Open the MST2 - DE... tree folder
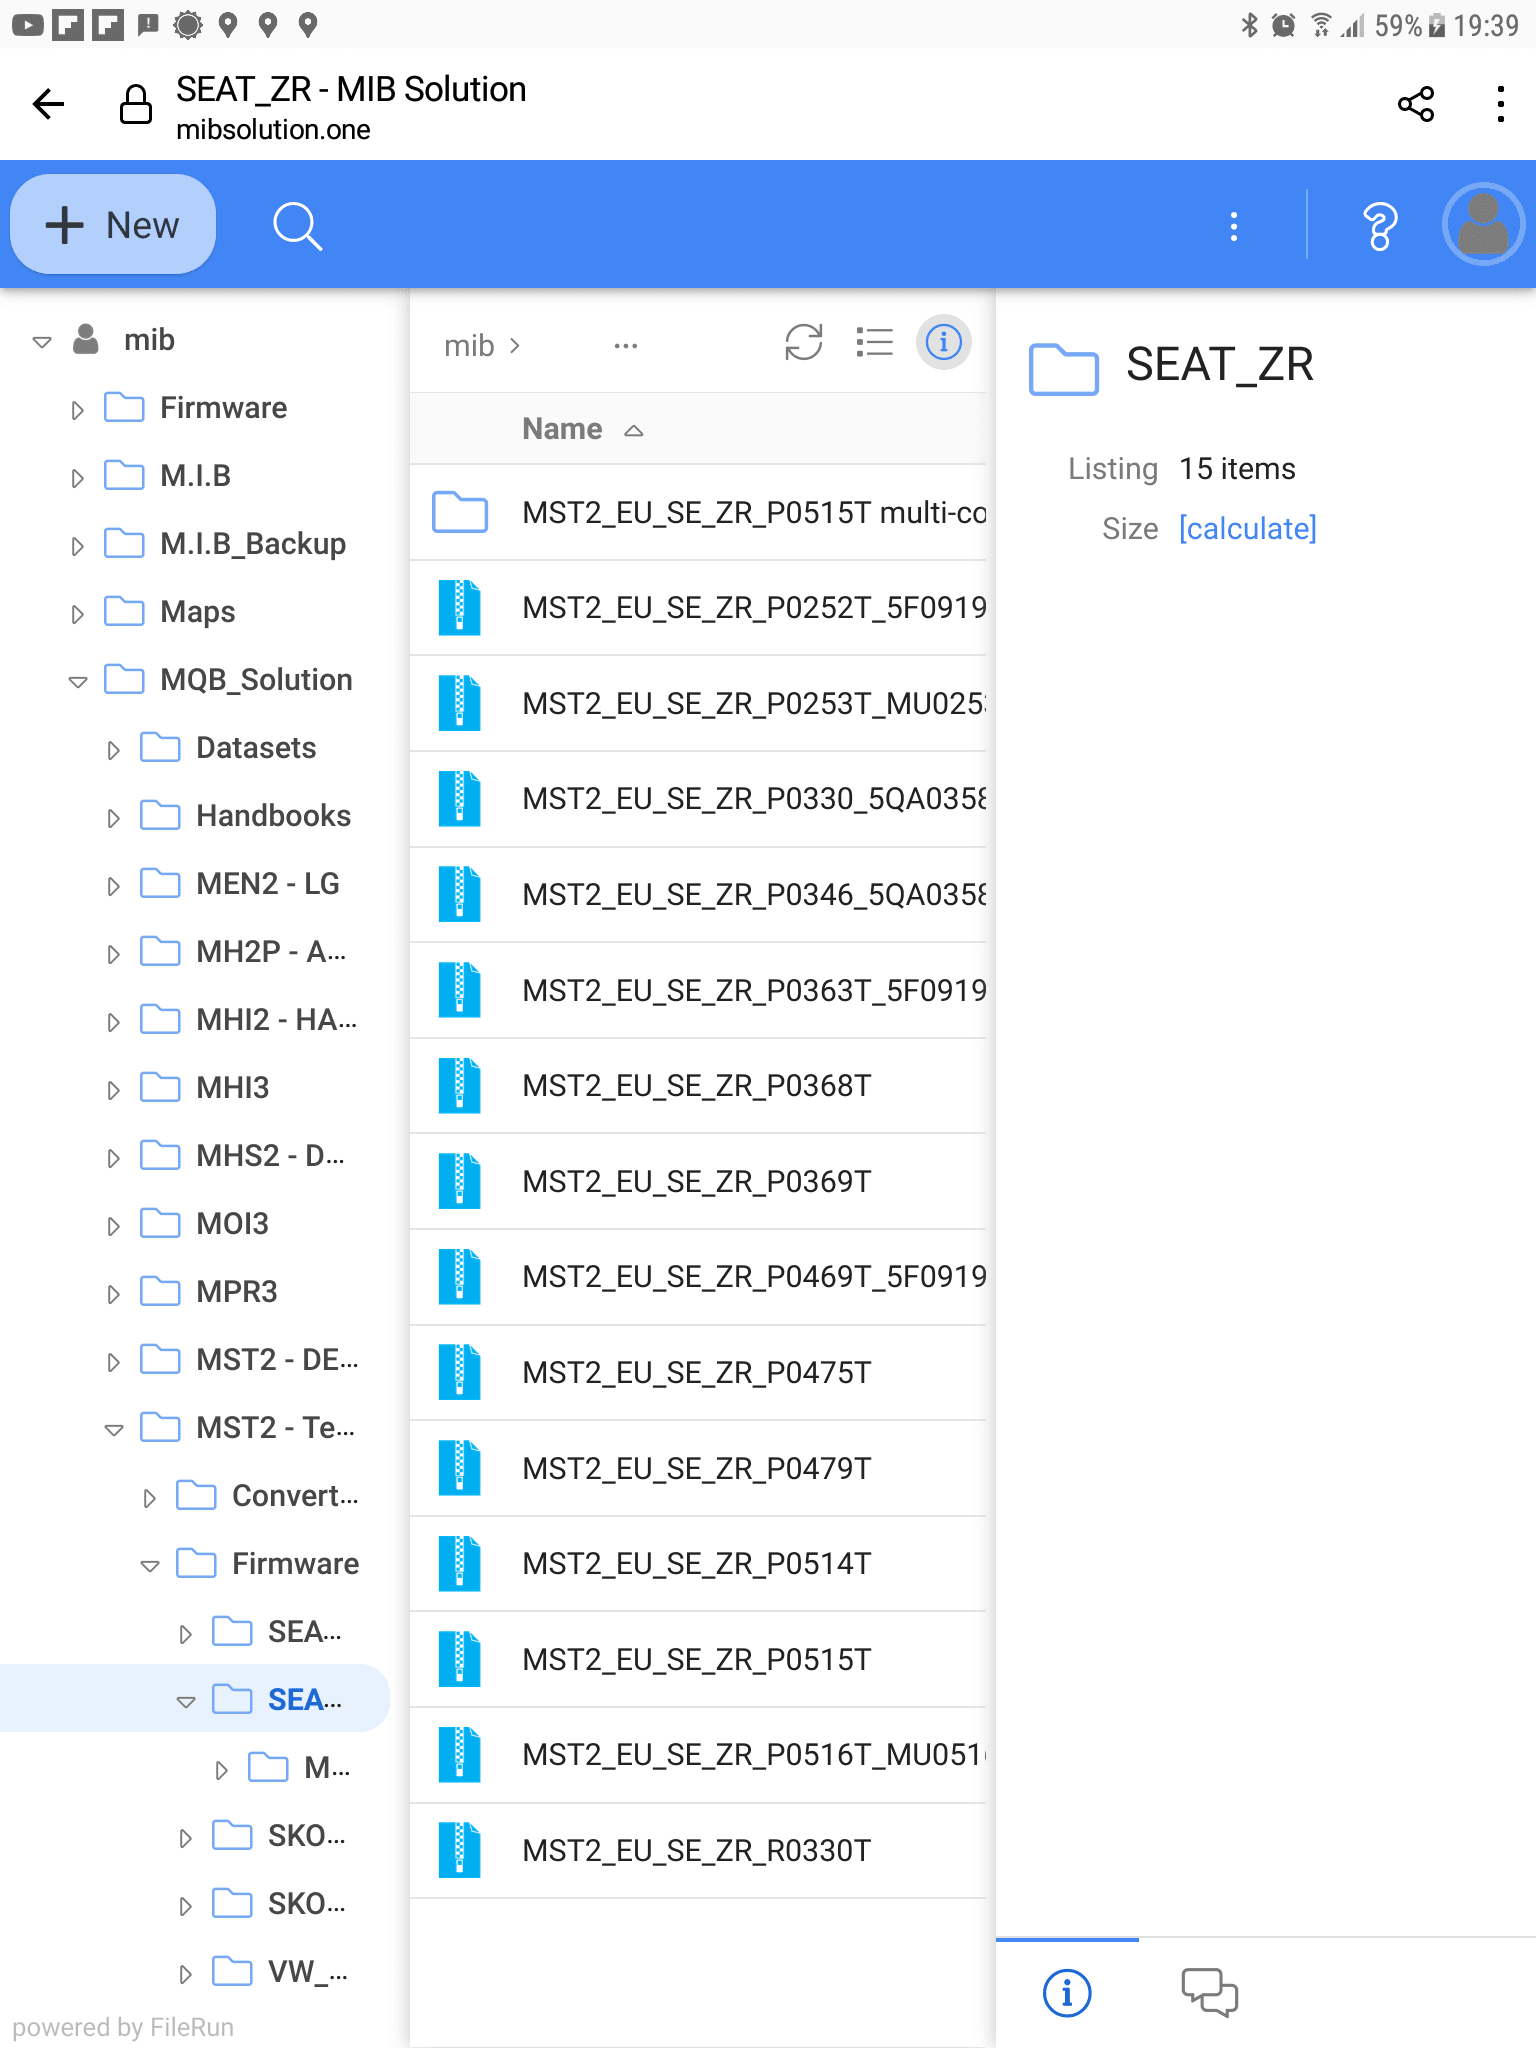The height and width of the screenshot is (2048, 1536). (277, 1359)
